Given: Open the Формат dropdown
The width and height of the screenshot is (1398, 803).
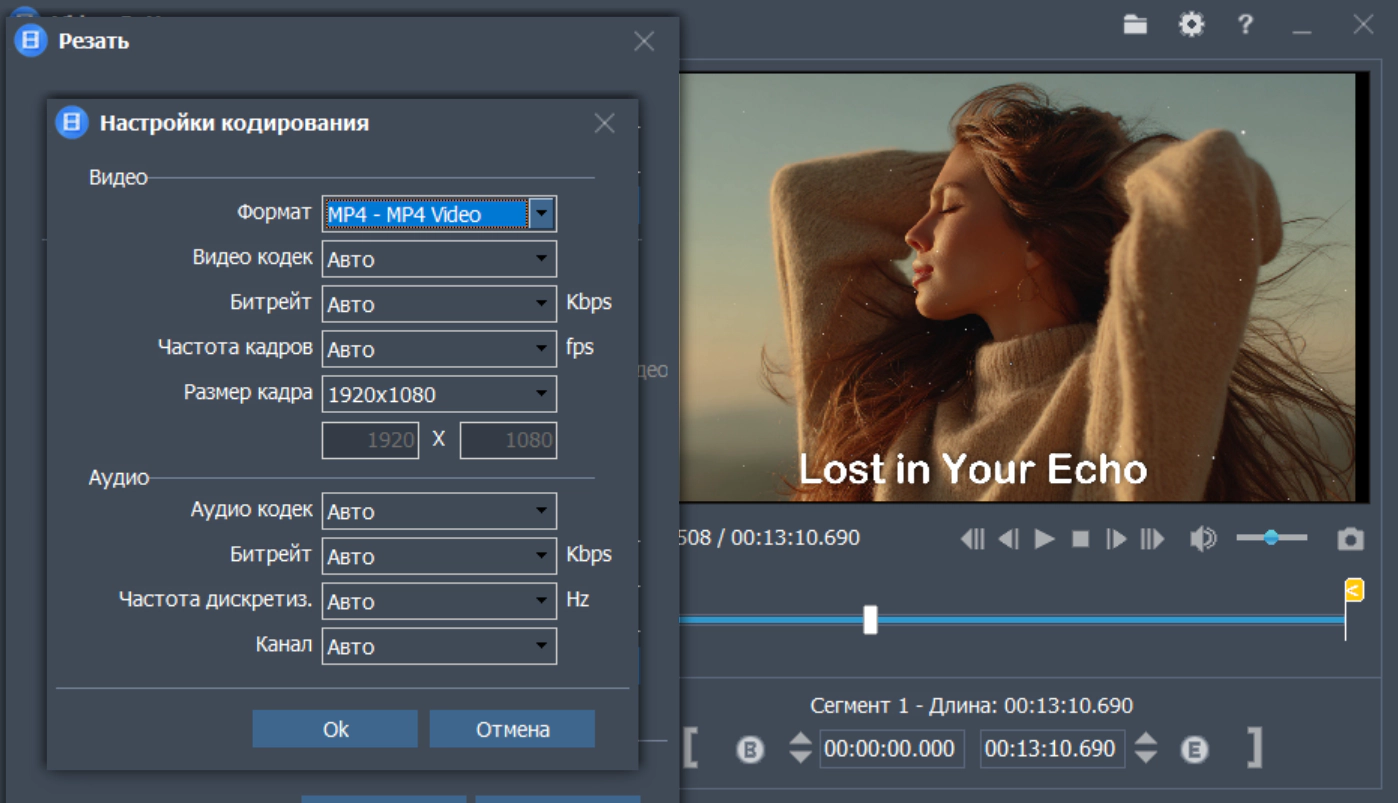Looking at the screenshot, I should [541, 214].
